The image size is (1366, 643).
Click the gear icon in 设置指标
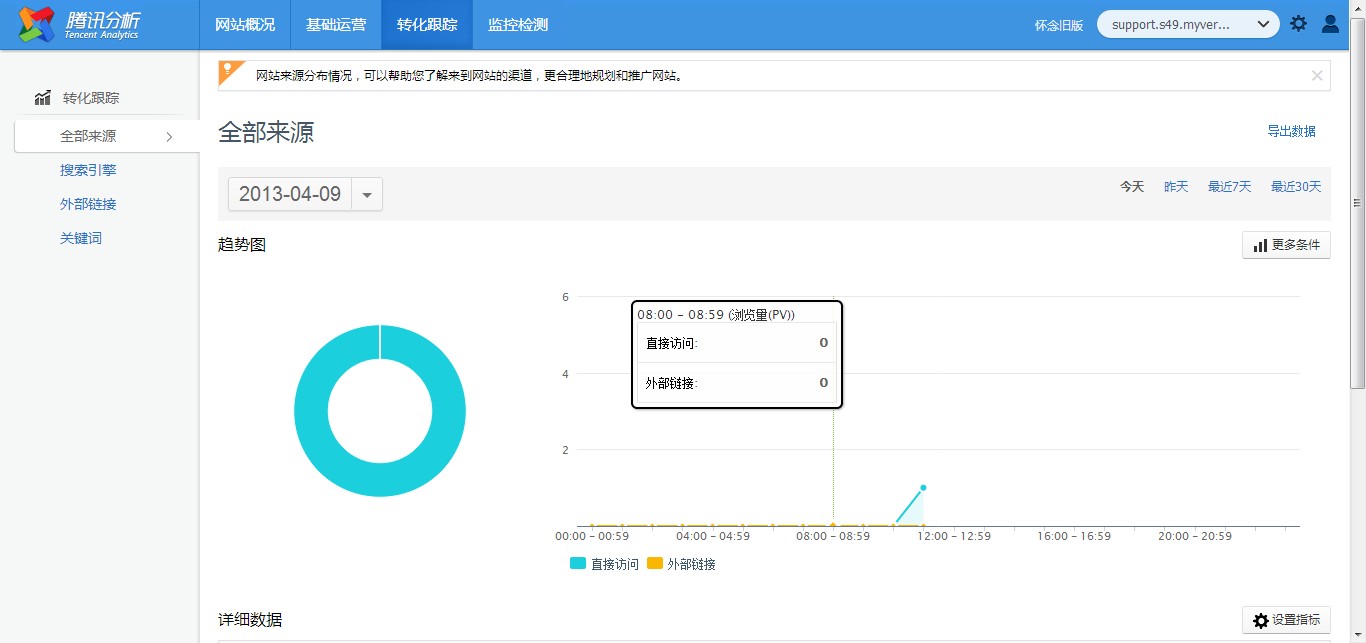click(x=1260, y=621)
